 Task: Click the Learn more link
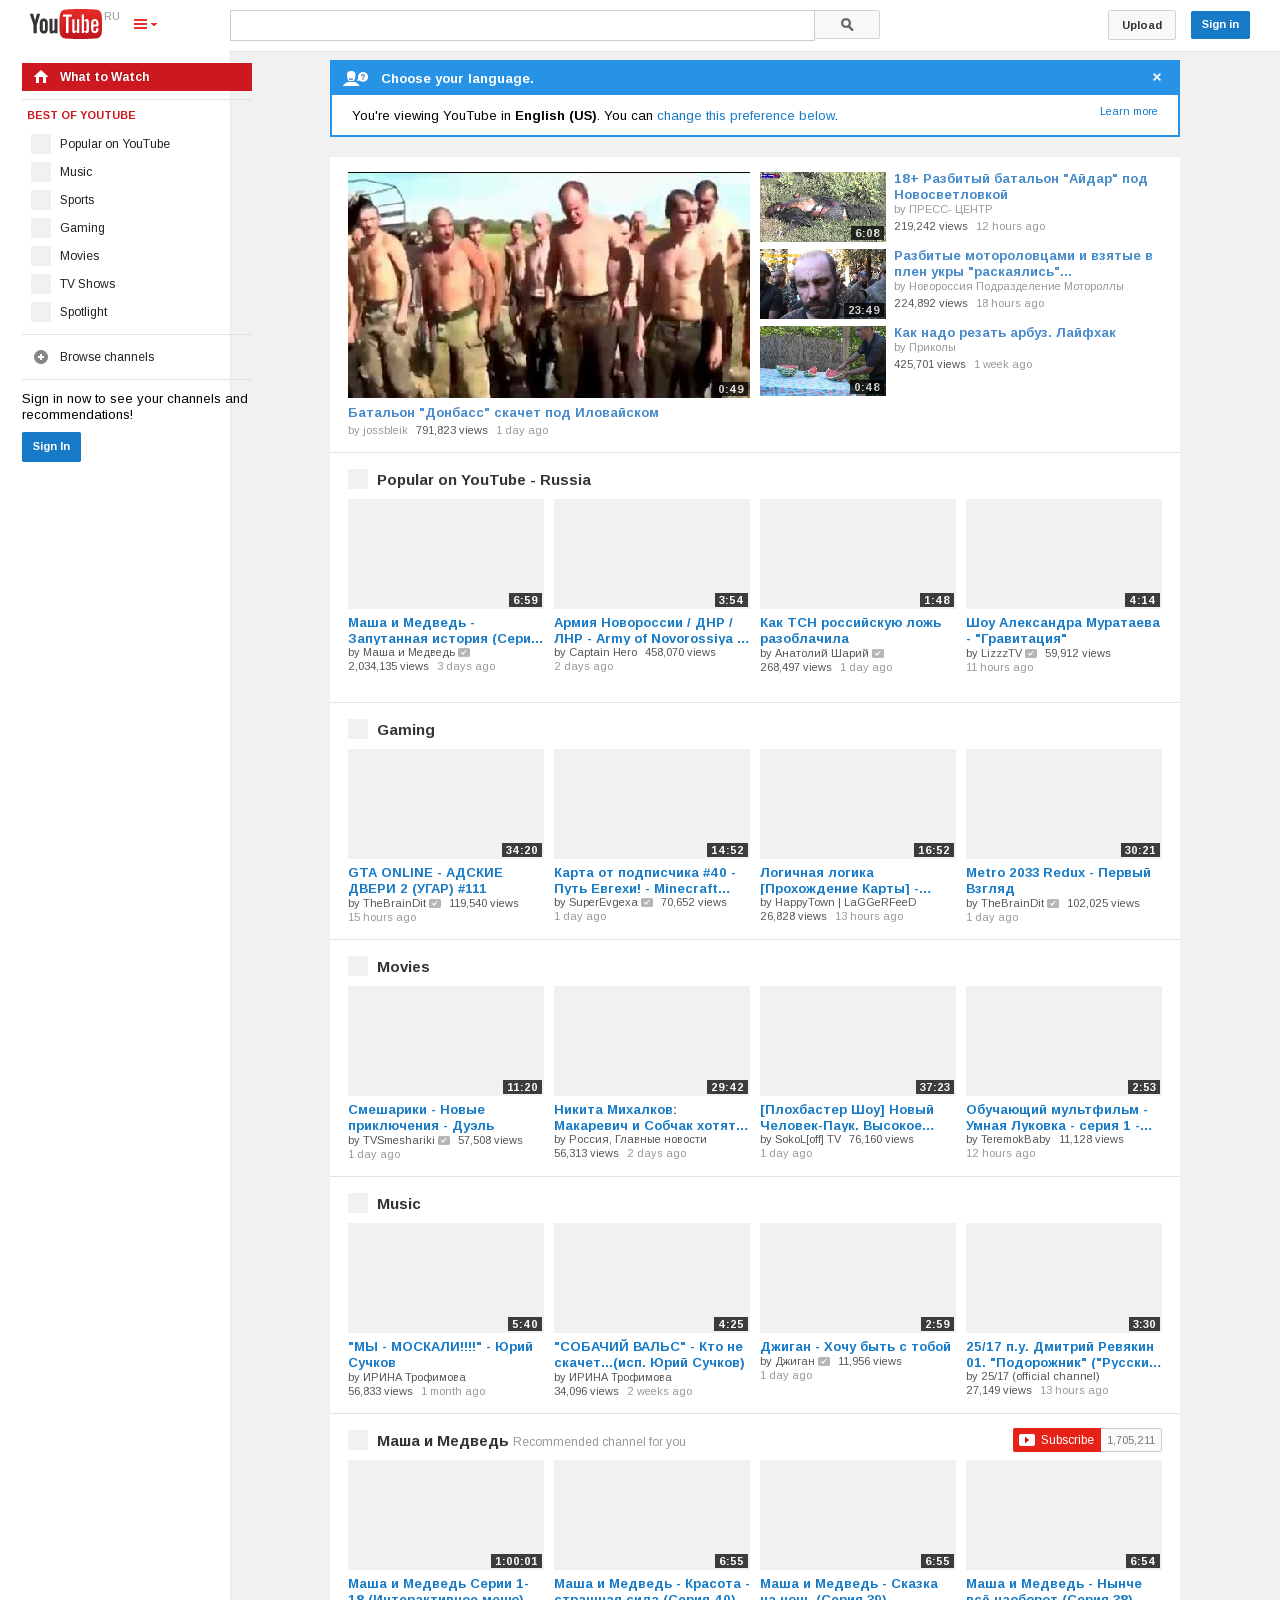point(1129,111)
